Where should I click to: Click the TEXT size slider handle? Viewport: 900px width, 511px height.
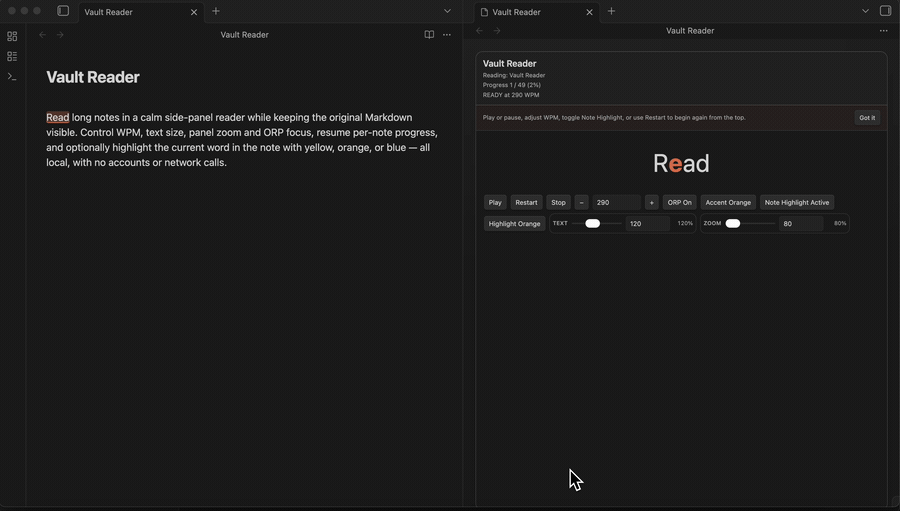592,223
